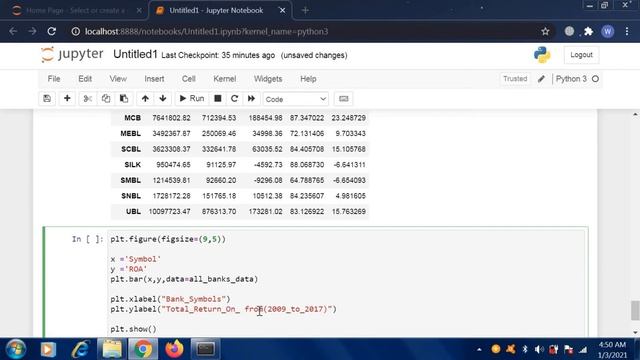Click the Python 3 kernel status circle
The image size is (640, 360).
[x=595, y=79]
